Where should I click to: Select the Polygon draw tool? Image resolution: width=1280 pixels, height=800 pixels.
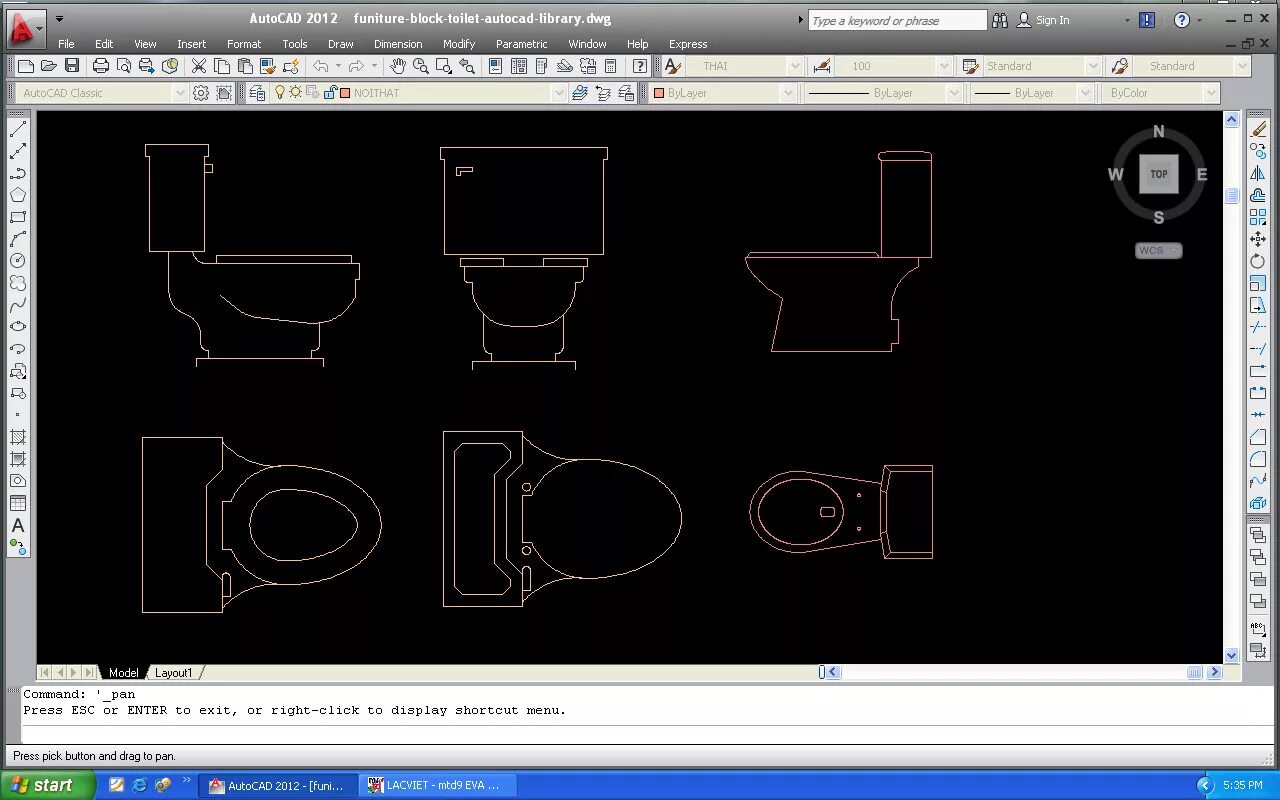coord(18,195)
